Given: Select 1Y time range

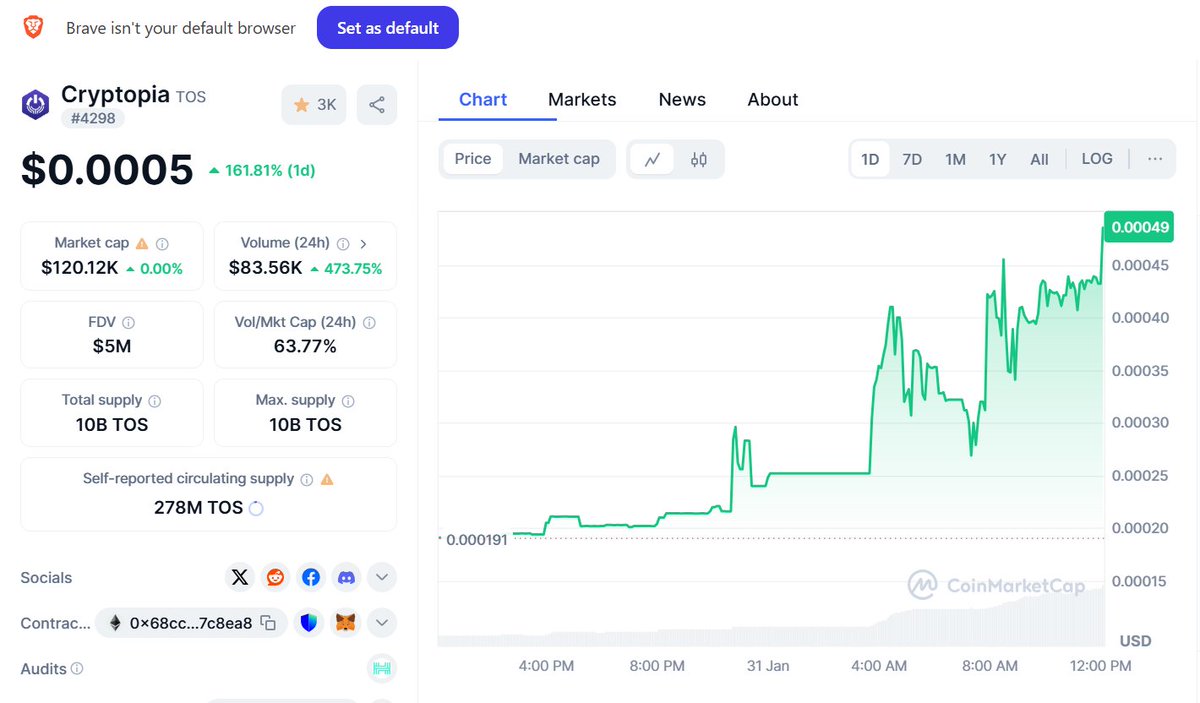Looking at the screenshot, I should (997, 159).
